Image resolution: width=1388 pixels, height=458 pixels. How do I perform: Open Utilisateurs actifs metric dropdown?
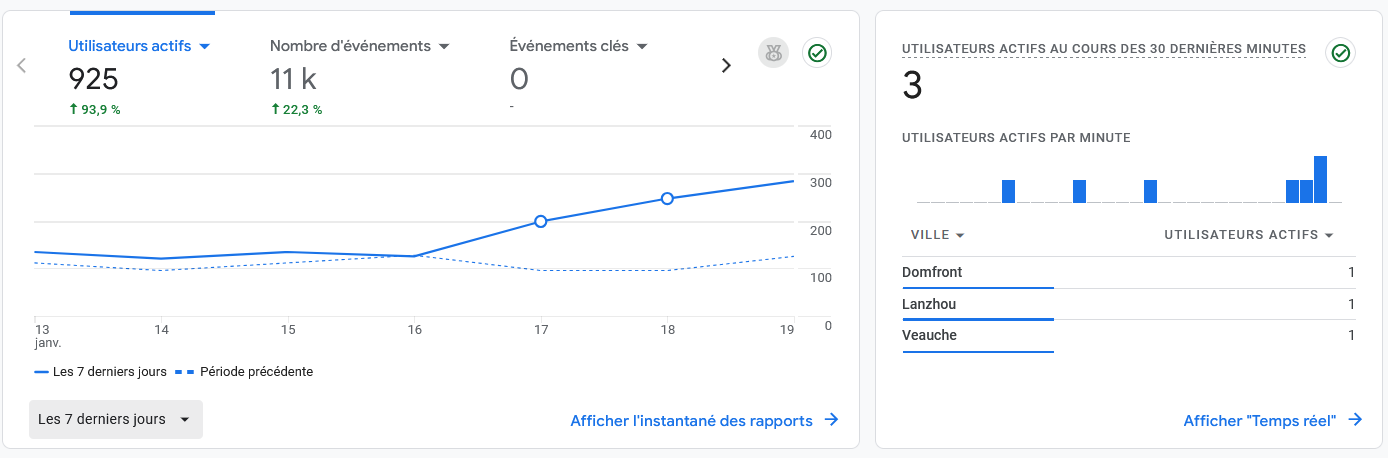click(204, 47)
